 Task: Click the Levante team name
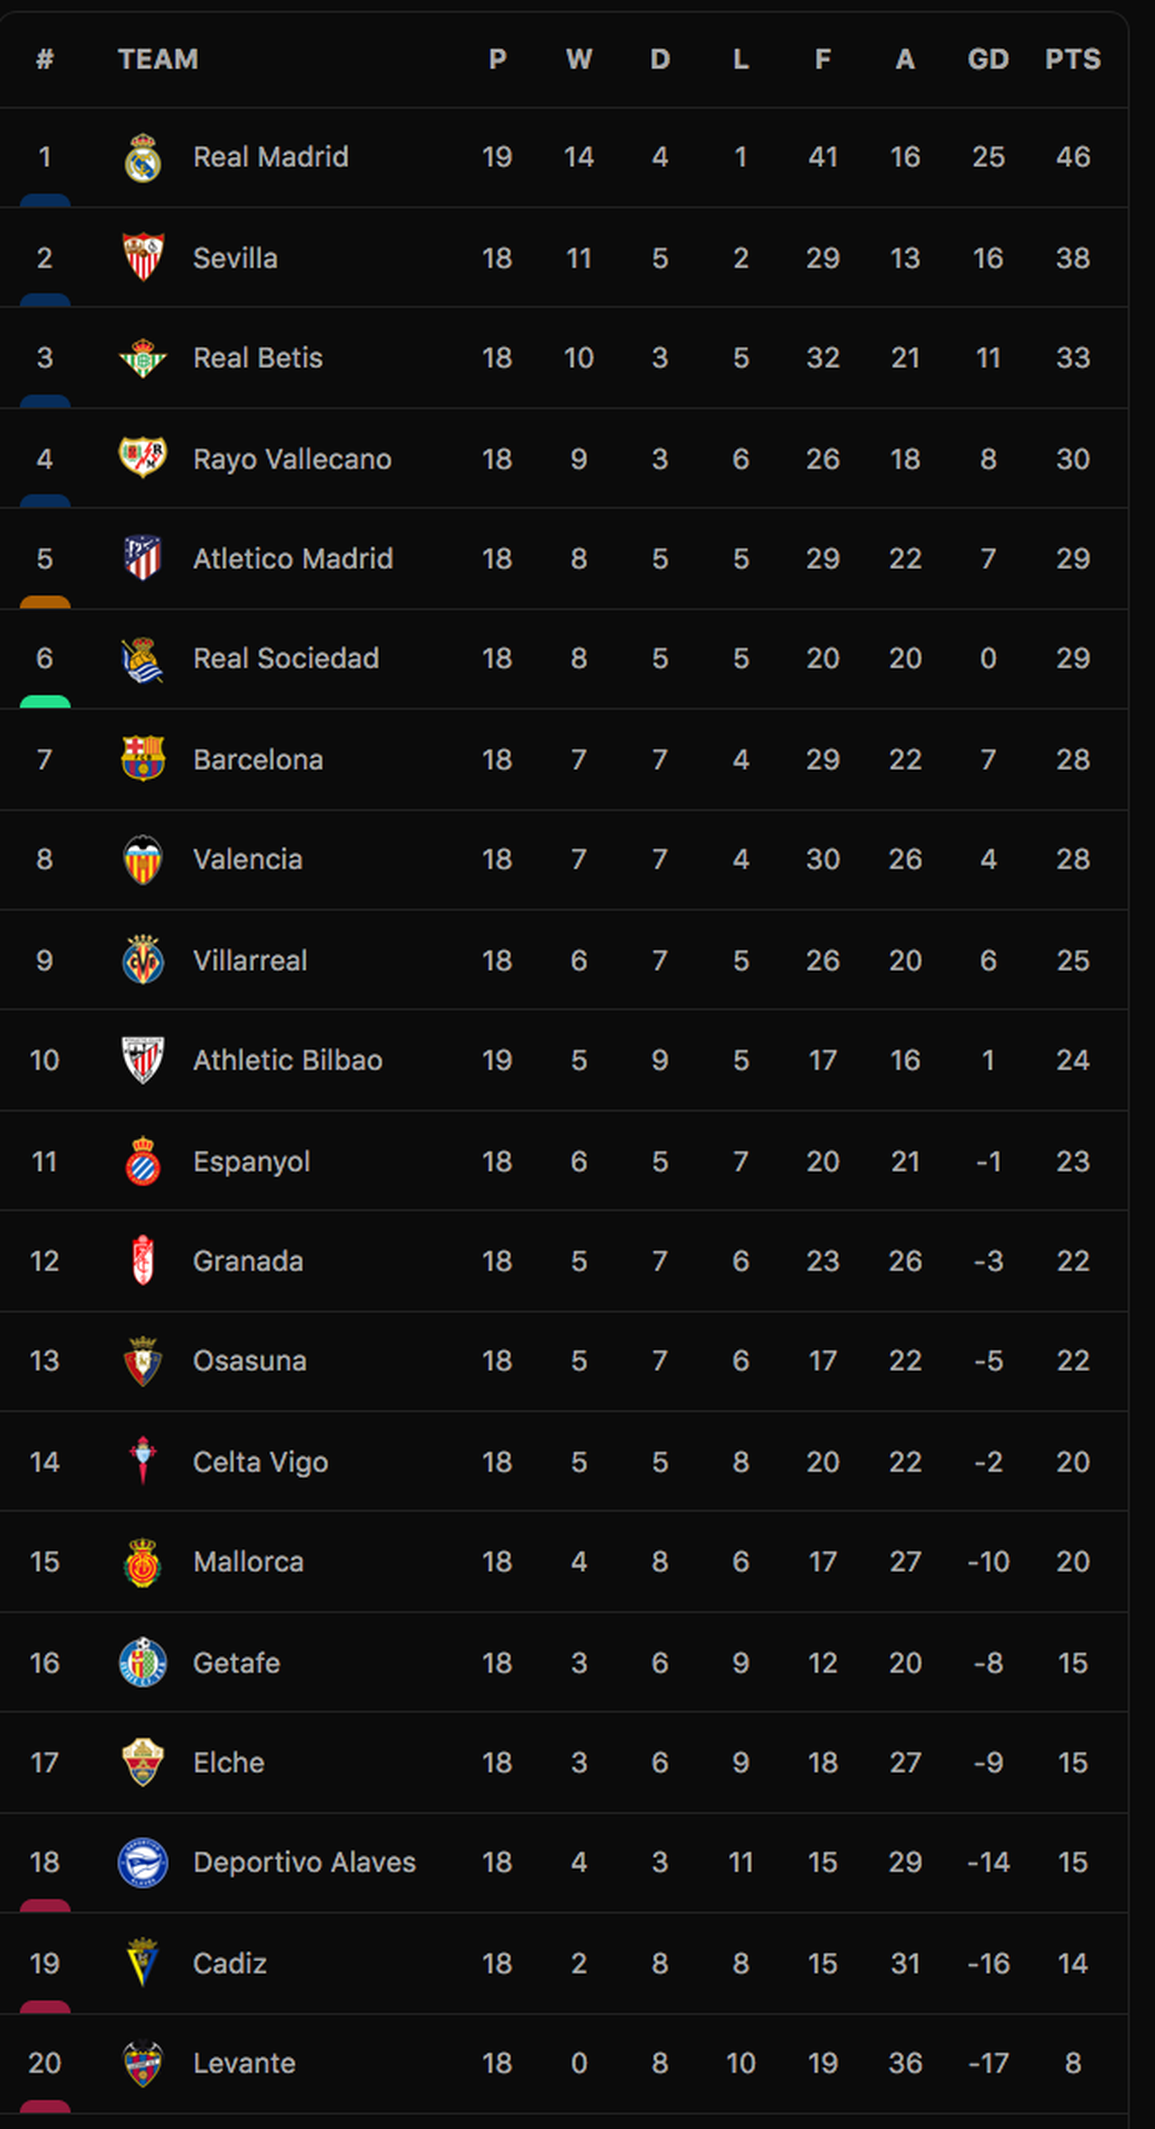244,2063
